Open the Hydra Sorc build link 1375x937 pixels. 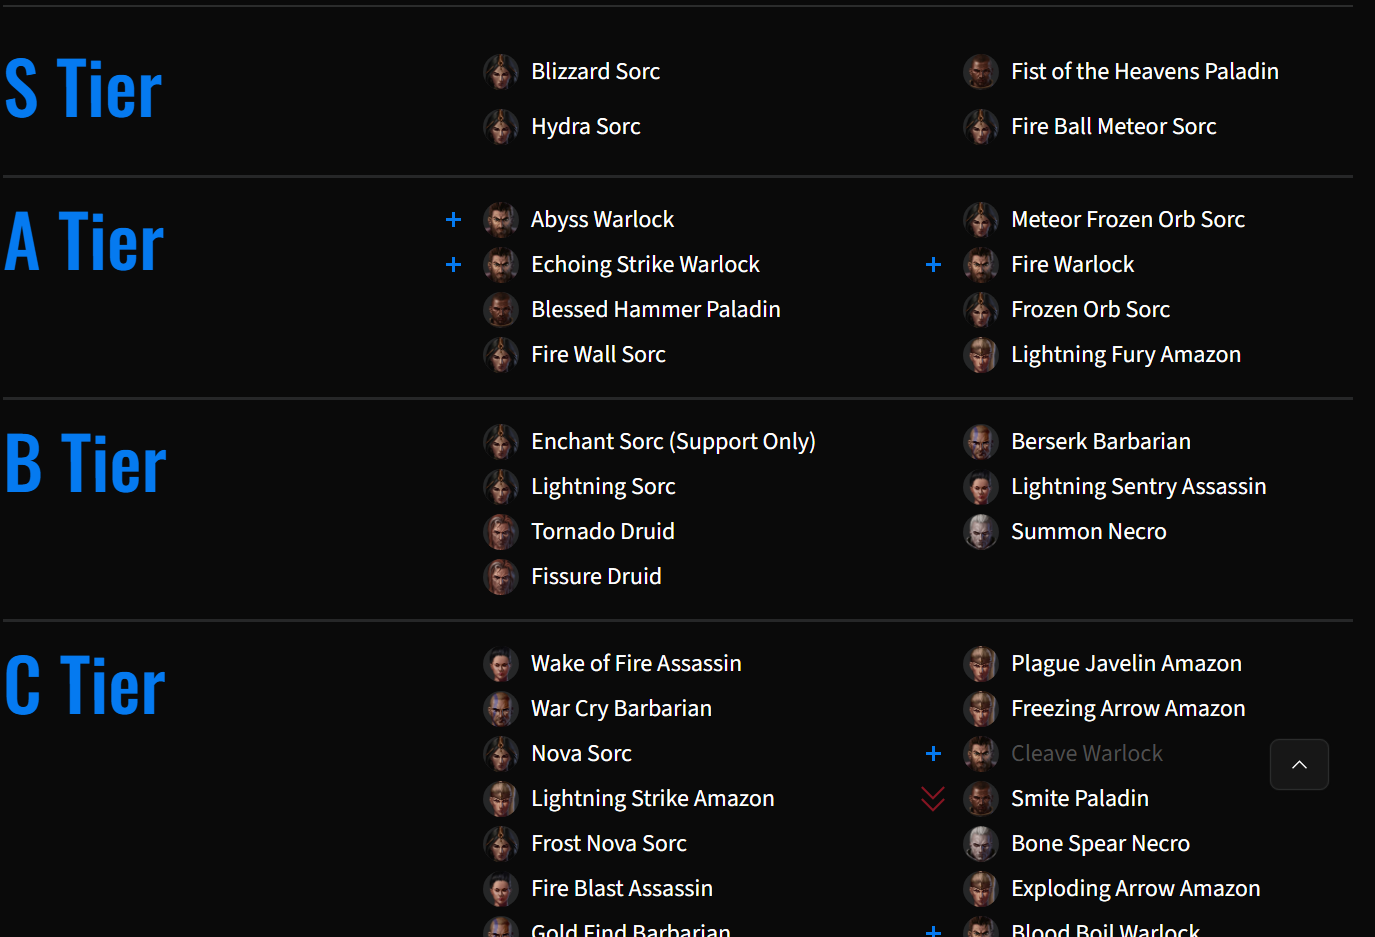point(586,127)
